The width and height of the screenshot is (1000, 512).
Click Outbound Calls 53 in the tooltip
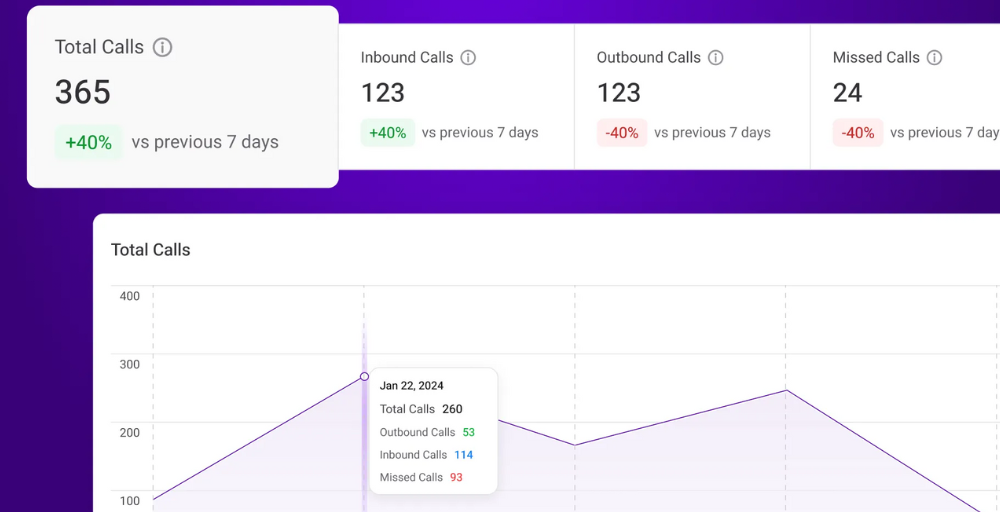coord(427,432)
